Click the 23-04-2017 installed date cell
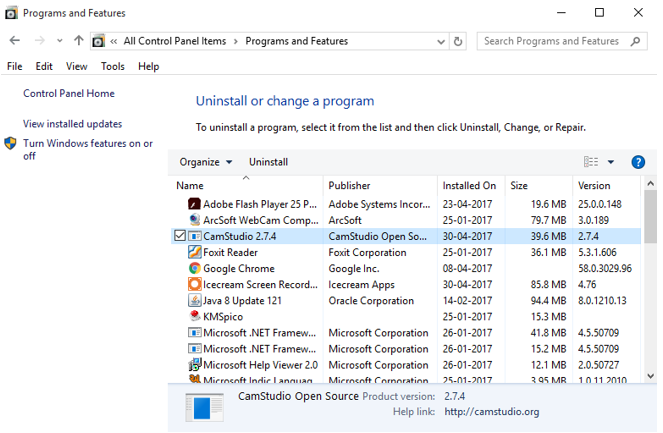 (467, 204)
